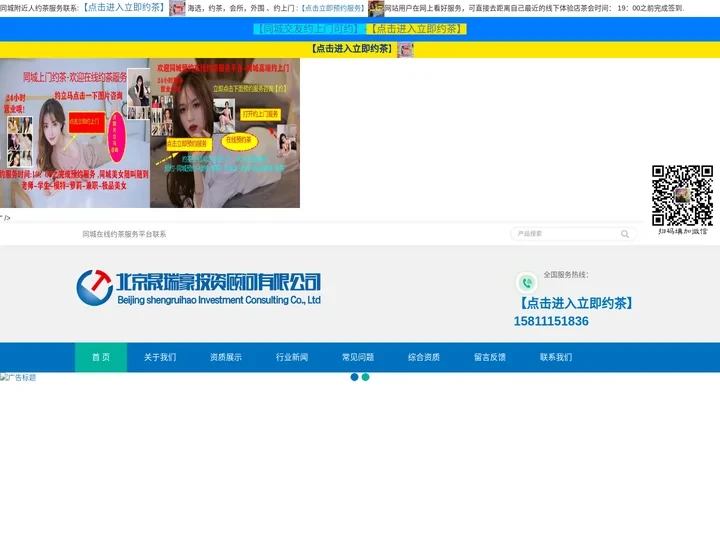Open the 资质展示 navigation tab
Viewport: 720px width, 540px height.
point(226,357)
